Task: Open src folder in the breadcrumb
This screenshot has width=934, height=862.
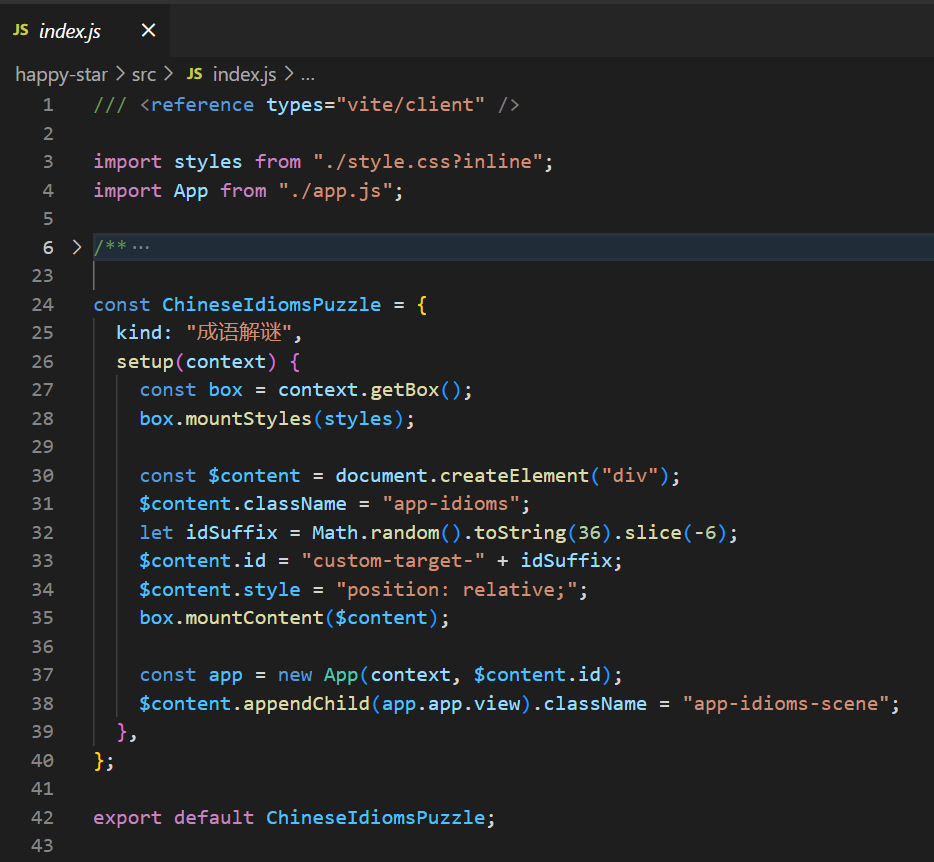Action: tap(144, 74)
